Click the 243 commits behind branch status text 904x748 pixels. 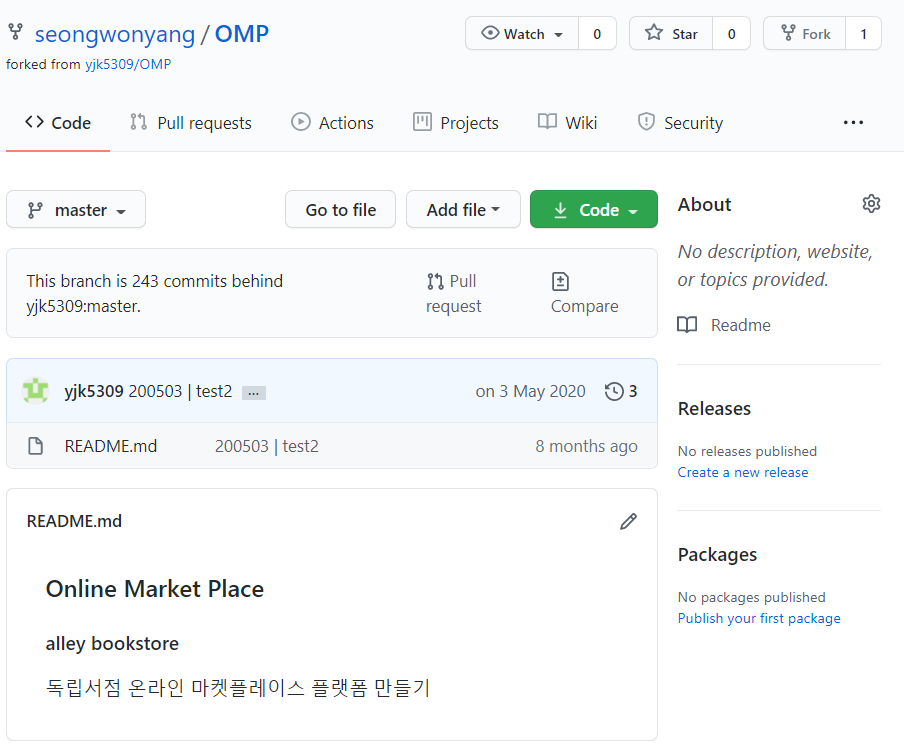pos(155,294)
